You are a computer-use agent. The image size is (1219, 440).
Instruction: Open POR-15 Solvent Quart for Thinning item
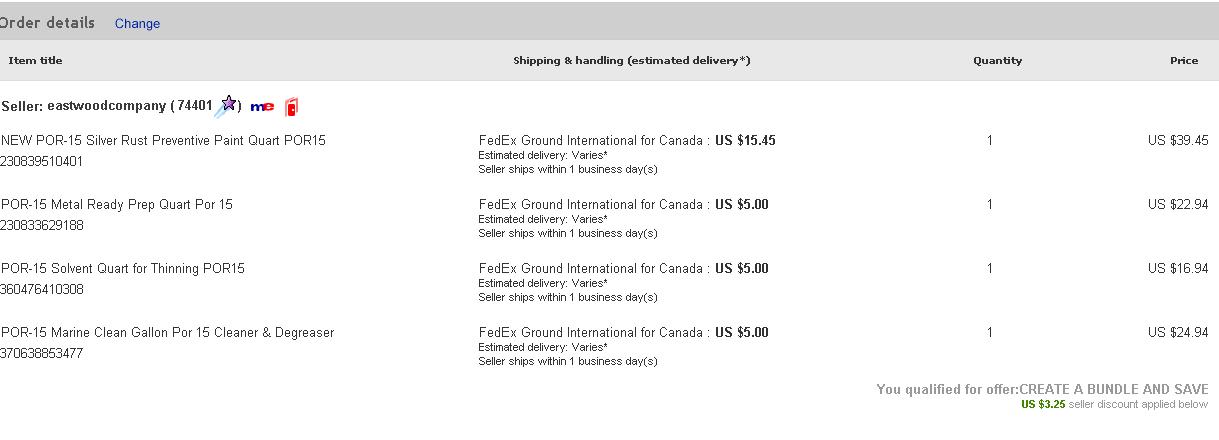click(x=122, y=268)
